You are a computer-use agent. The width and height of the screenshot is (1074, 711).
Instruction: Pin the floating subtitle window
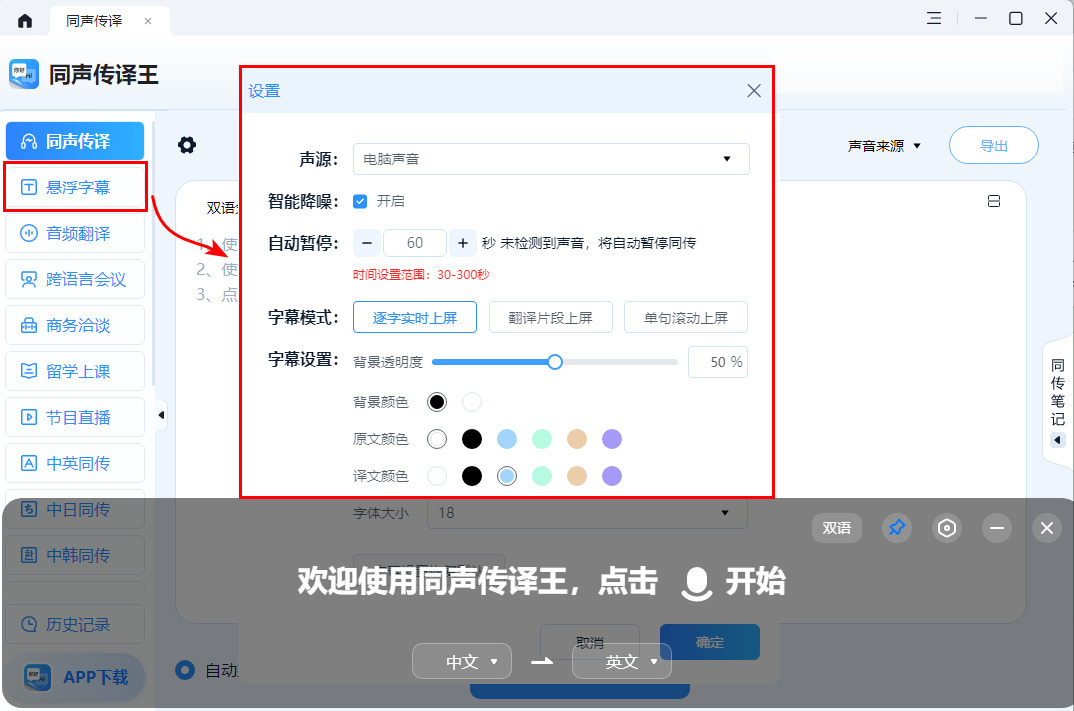(x=897, y=527)
